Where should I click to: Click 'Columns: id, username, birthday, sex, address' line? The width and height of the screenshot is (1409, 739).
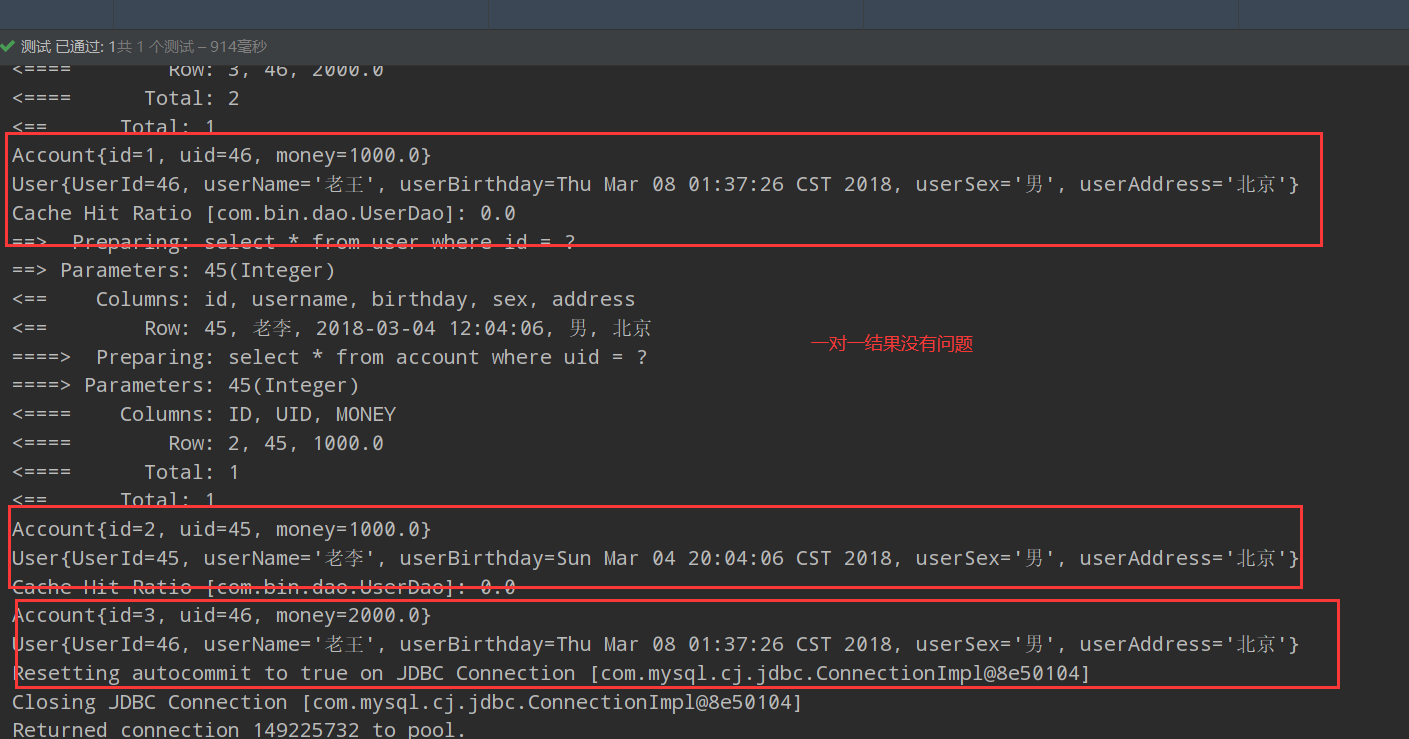(x=324, y=299)
